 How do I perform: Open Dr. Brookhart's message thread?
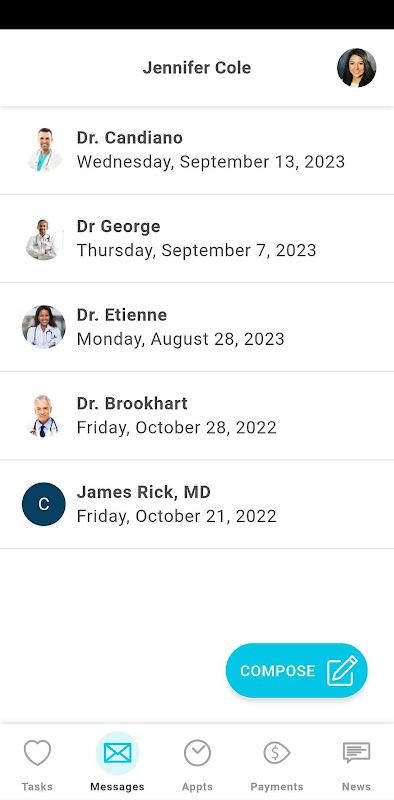197,416
